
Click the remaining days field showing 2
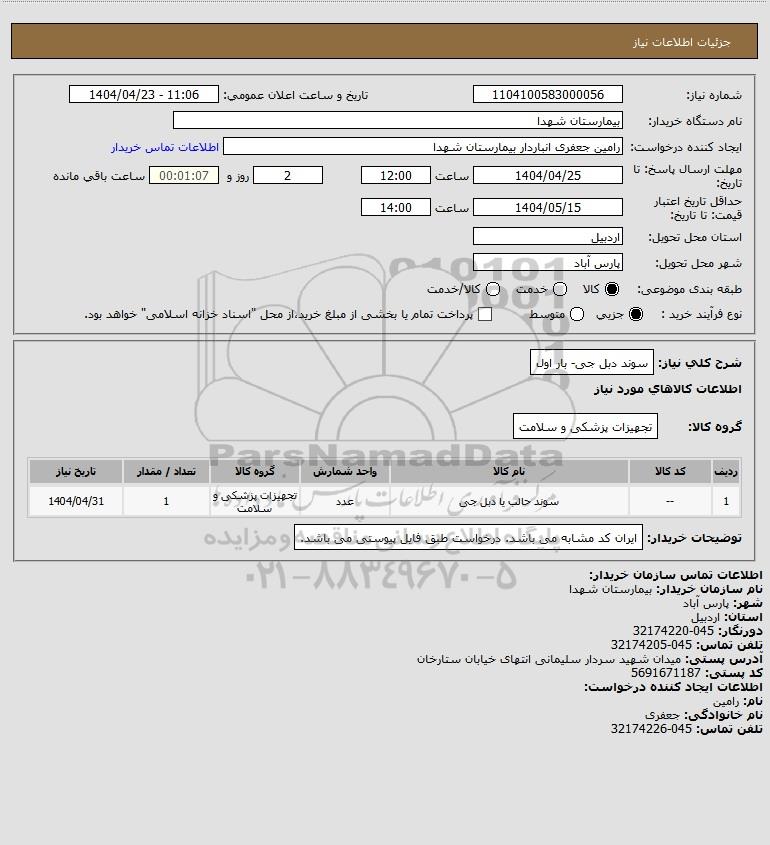pyautogui.click(x=288, y=176)
